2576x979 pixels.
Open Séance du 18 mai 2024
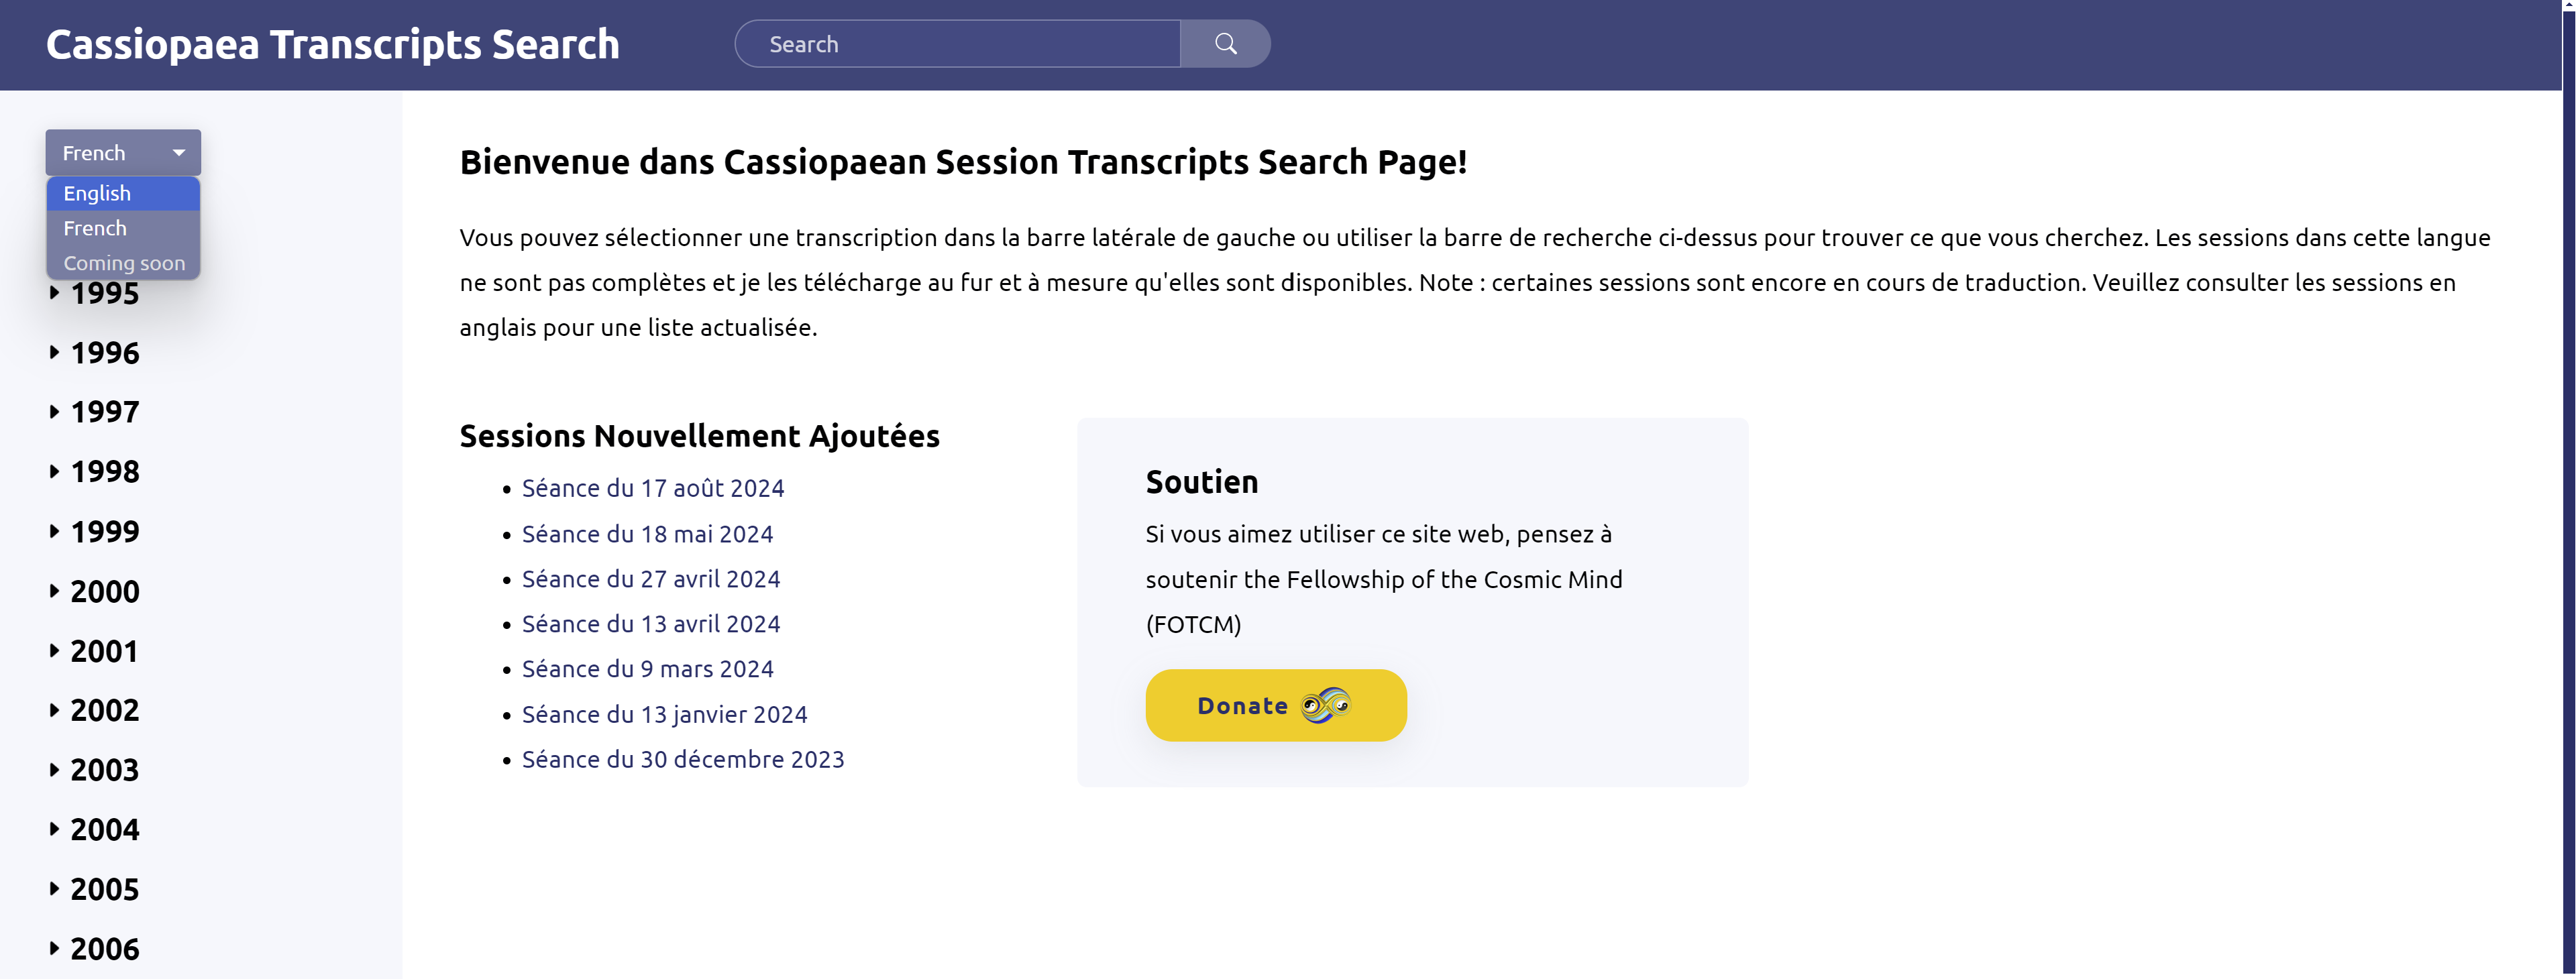(647, 534)
